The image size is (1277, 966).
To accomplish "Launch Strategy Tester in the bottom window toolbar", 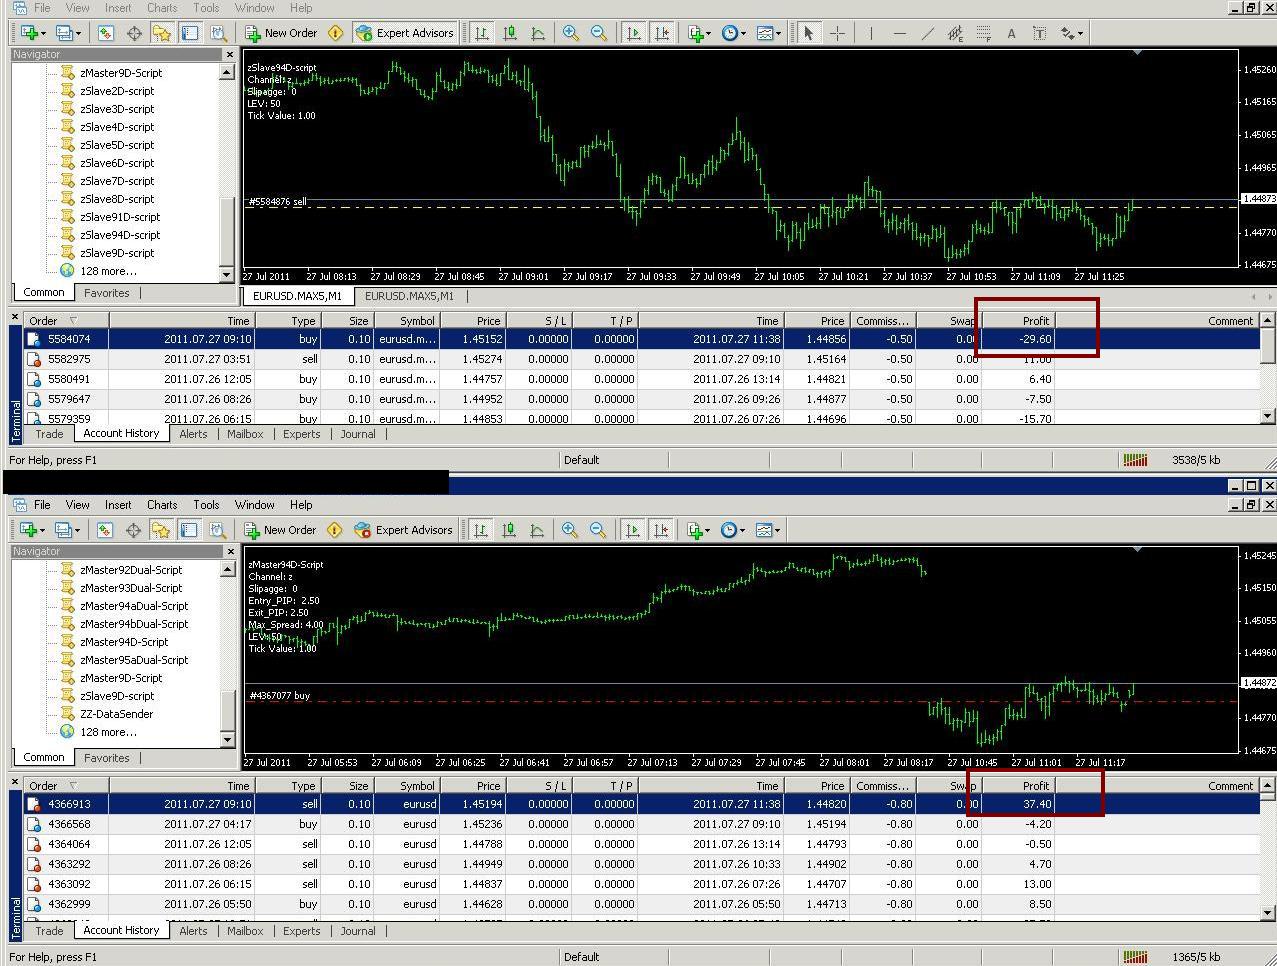I will pos(217,530).
